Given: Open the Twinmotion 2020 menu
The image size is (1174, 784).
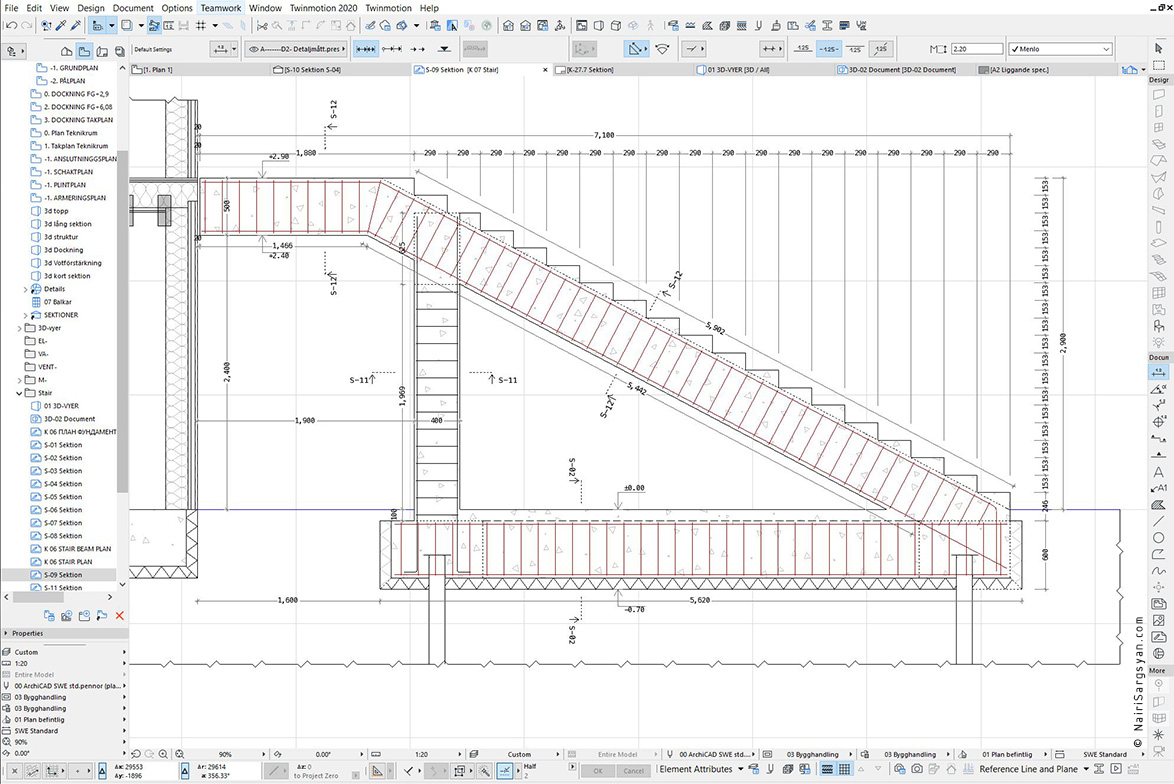Looking at the screenshot, I should 323,7.
